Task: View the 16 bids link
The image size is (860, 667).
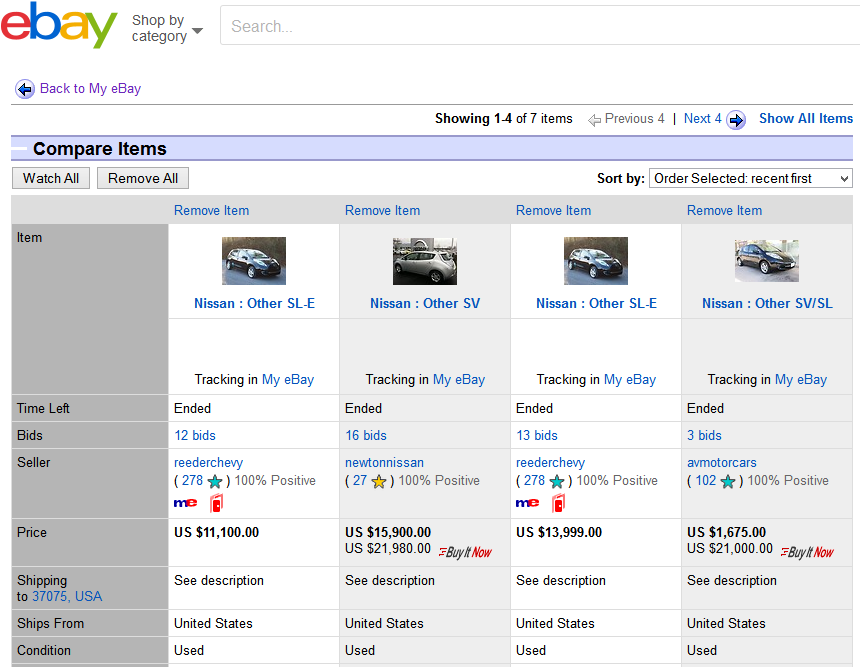Action: click(366, 435)
